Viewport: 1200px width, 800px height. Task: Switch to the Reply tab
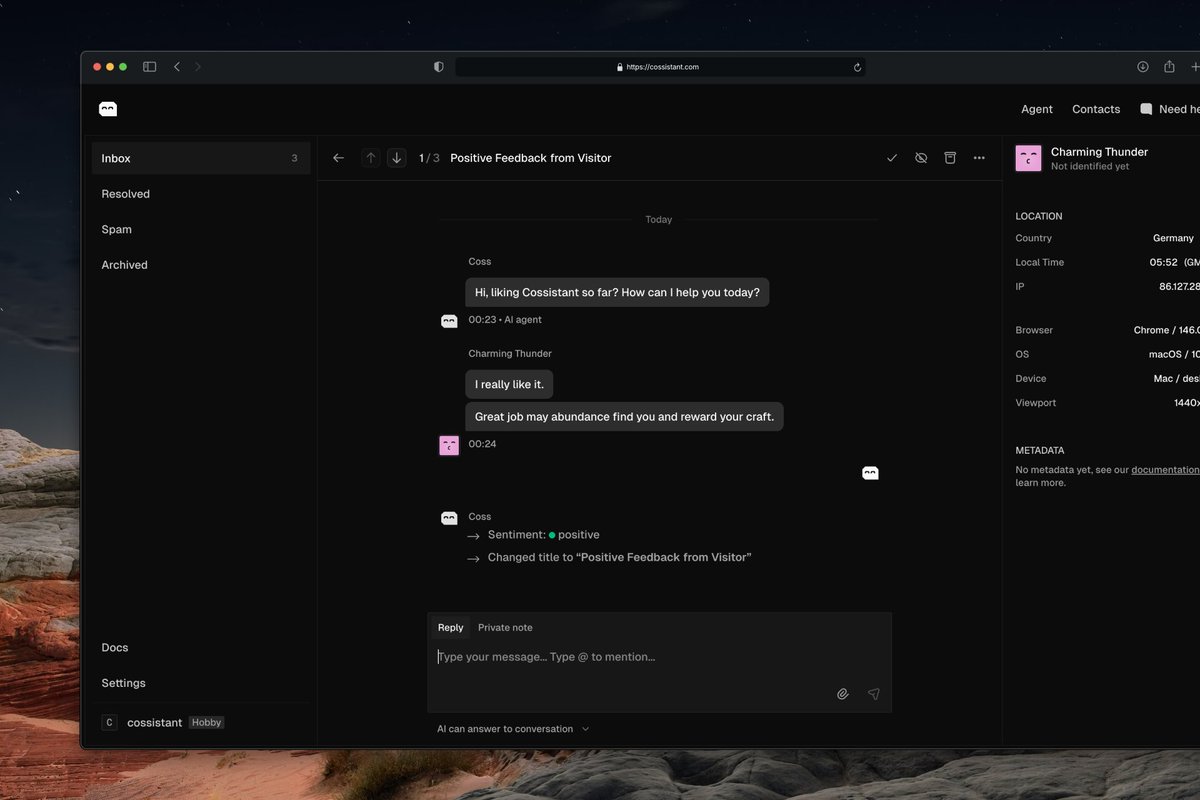point(451,628)
